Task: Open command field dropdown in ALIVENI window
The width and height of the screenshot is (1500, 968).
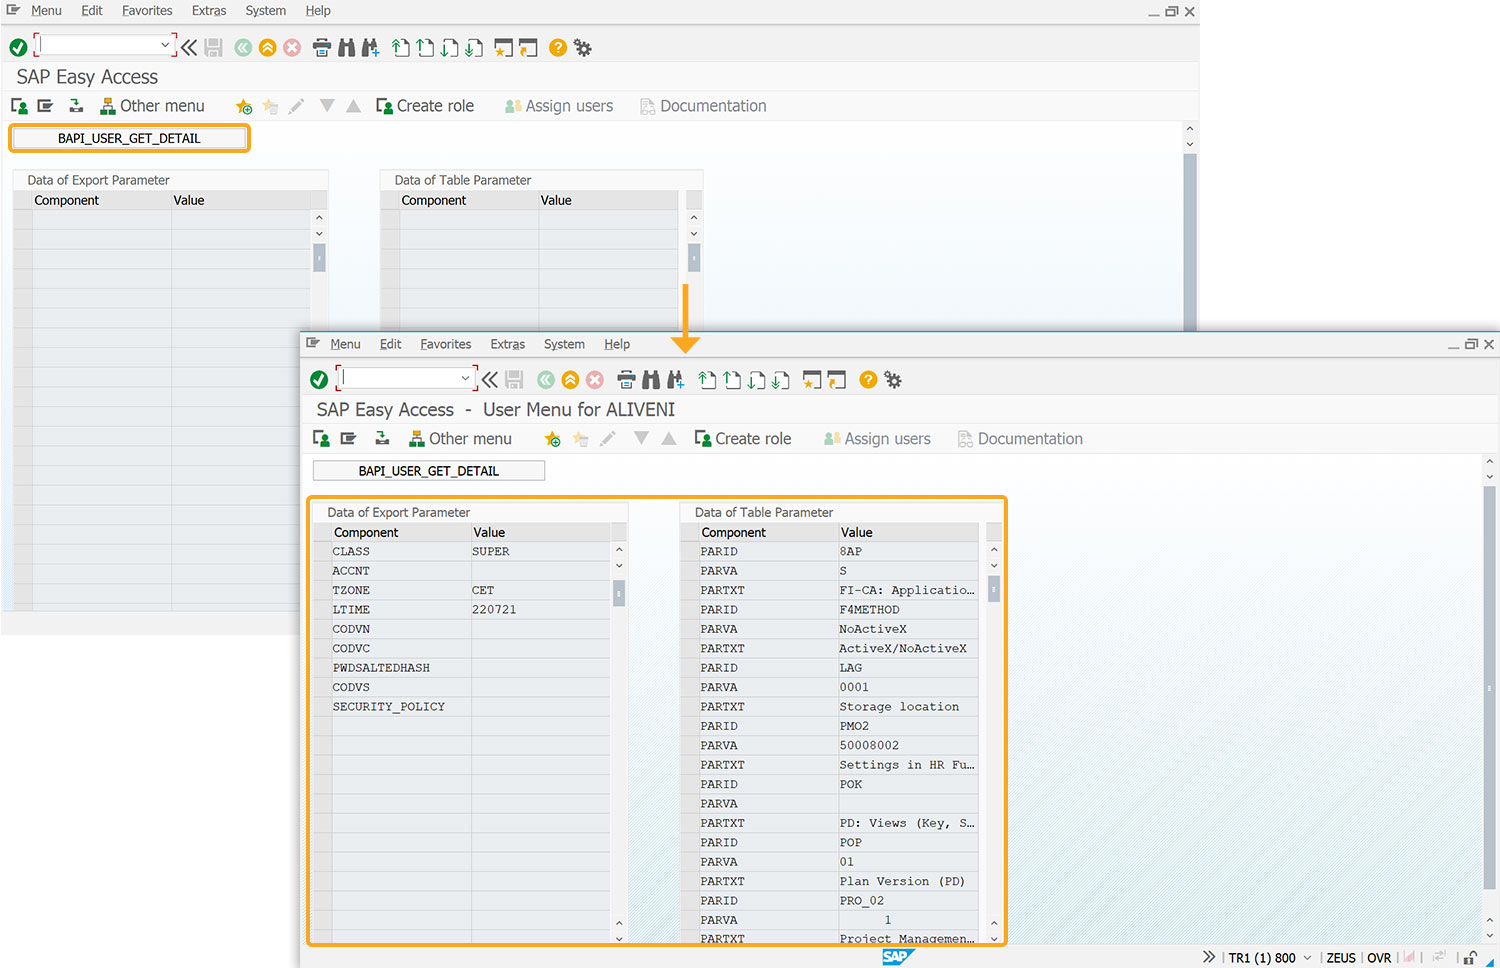Action: 465,379
